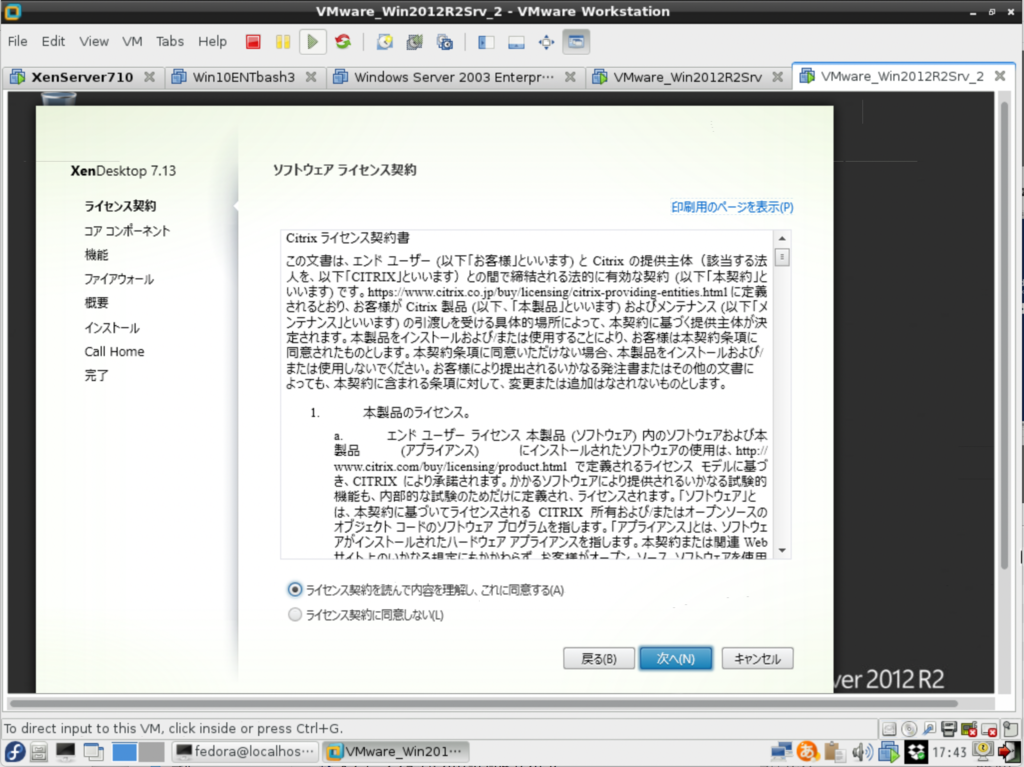This screenshot has width=1024, height=767.
Task: Open the VM menu
Action: 132,42
